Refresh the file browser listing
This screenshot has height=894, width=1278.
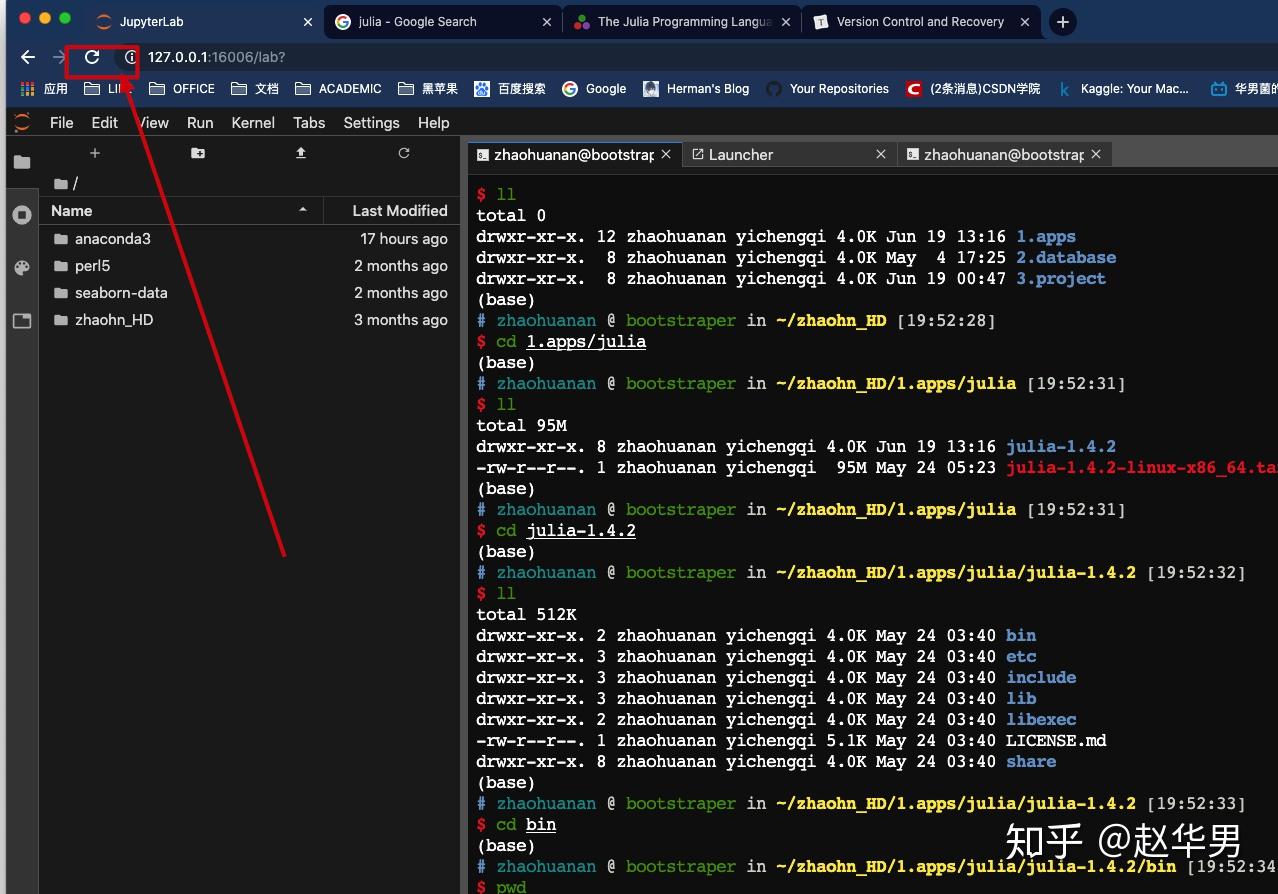click(x=403, y=153)
